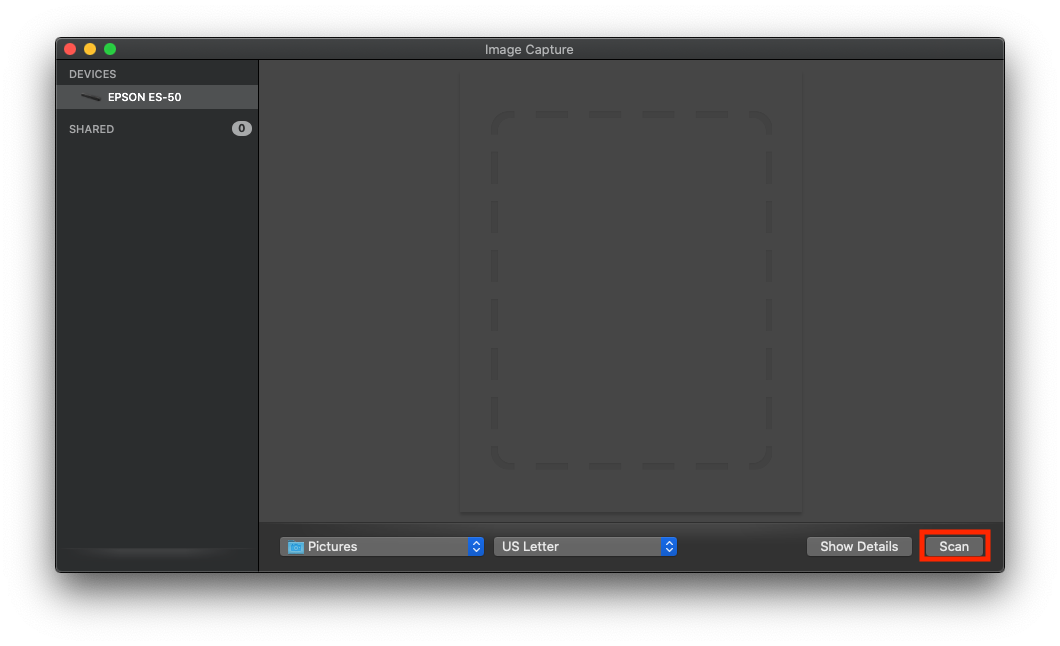
Task: Close the Image Capture window
Action: click(x=70, y=49)
